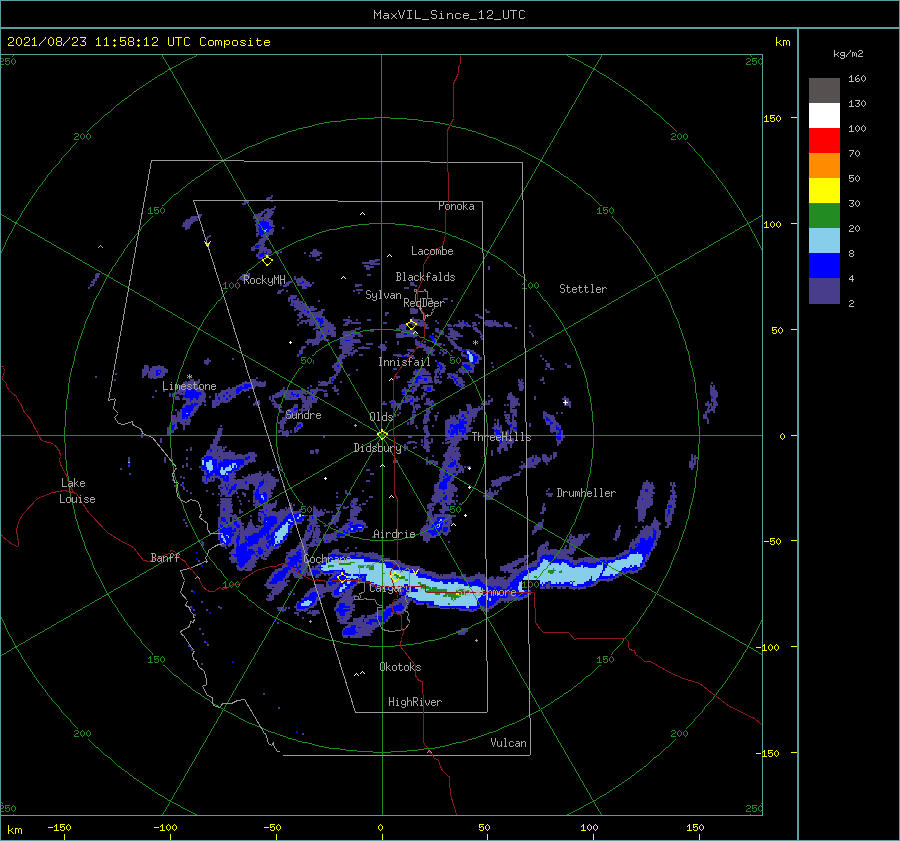Screen dimensions: 900x841
Task: Click the Lacombe town label
Action: 432,251
